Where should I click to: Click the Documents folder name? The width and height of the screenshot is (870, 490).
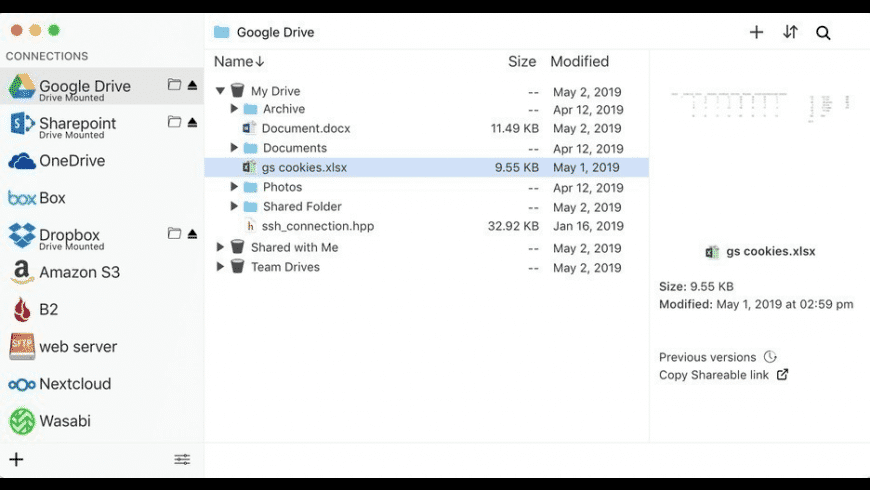tap(295, 148)
